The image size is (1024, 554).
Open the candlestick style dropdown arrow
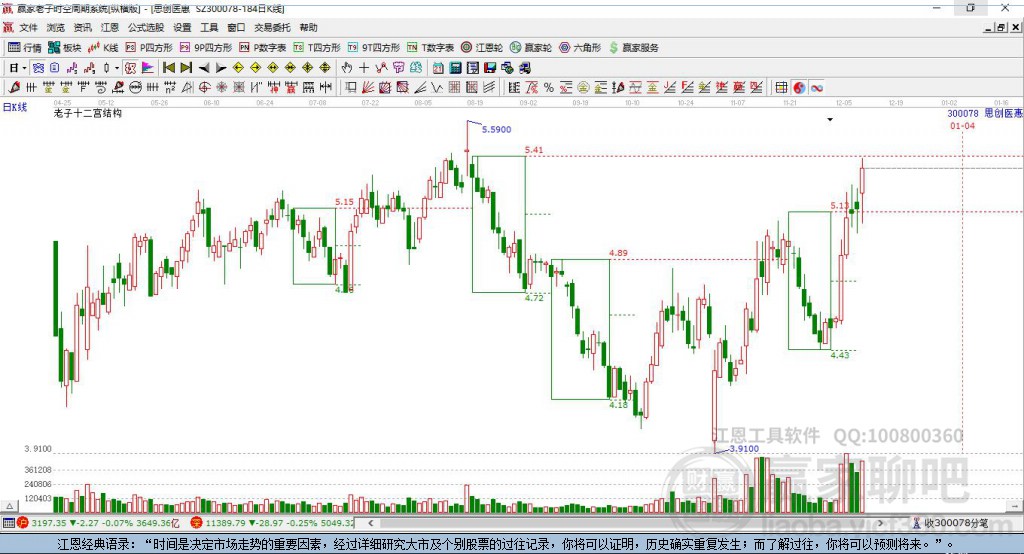(x=117, y=68)
